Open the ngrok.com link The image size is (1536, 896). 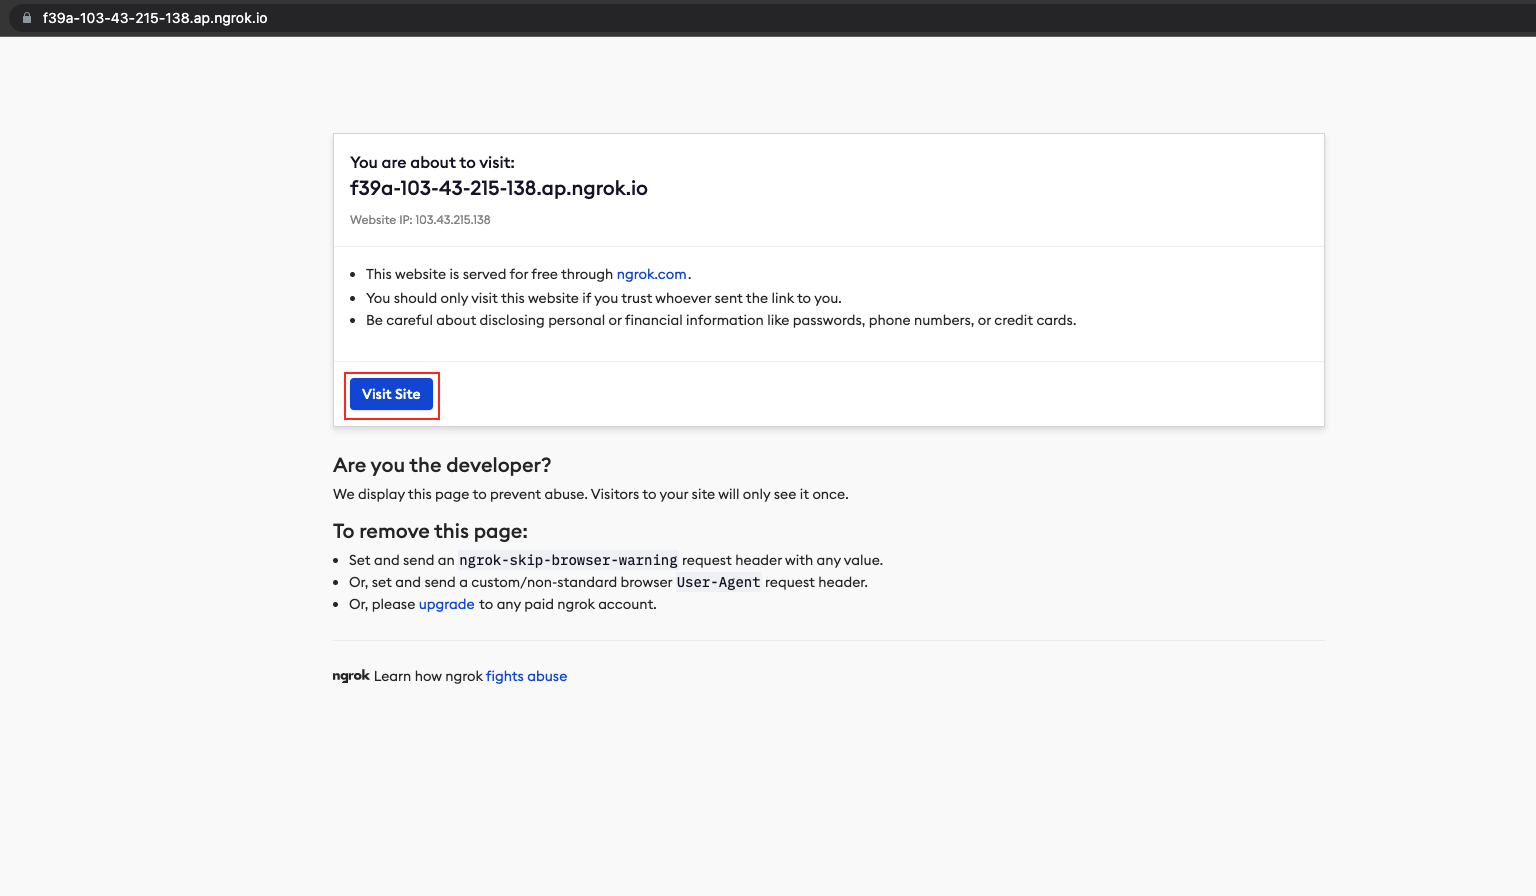[651, 274]
